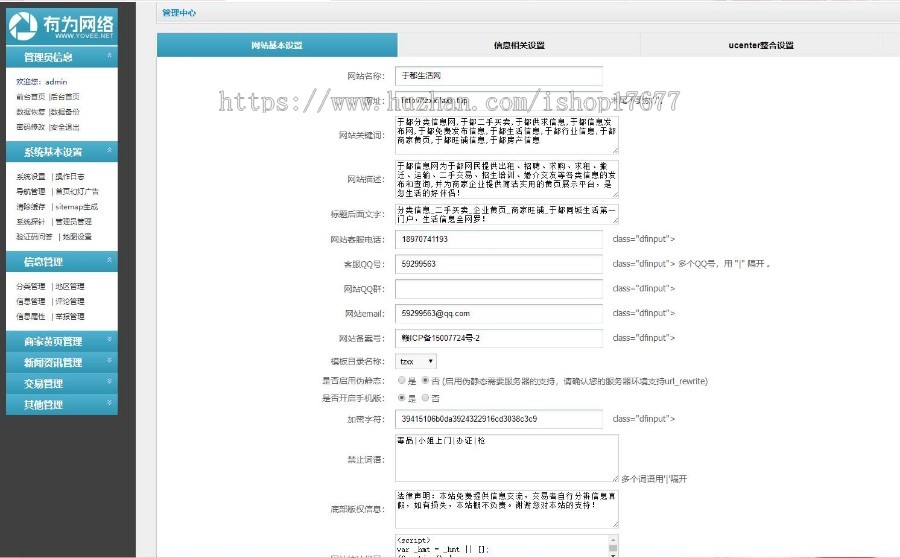900x558 pixels.
Task: Open the sitemap生成 link
Action: coord(76,207)
